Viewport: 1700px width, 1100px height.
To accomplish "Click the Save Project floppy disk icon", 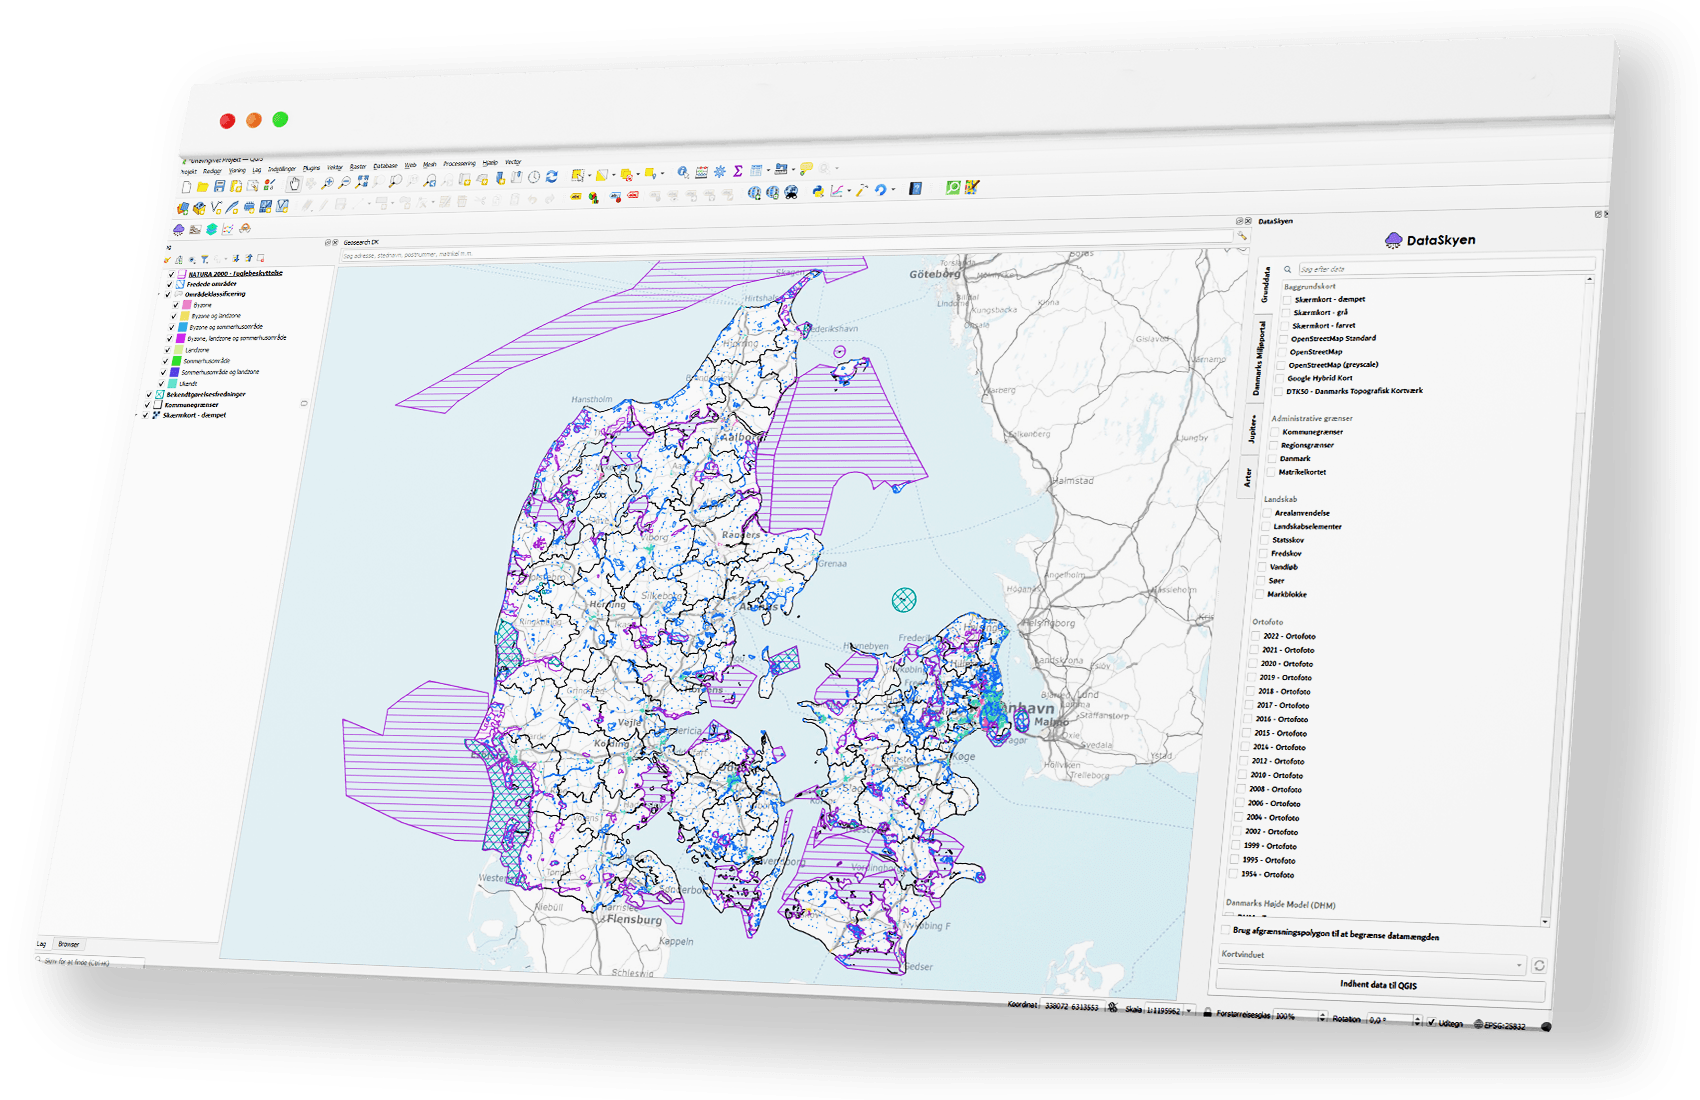I will [x=219, y=186].
